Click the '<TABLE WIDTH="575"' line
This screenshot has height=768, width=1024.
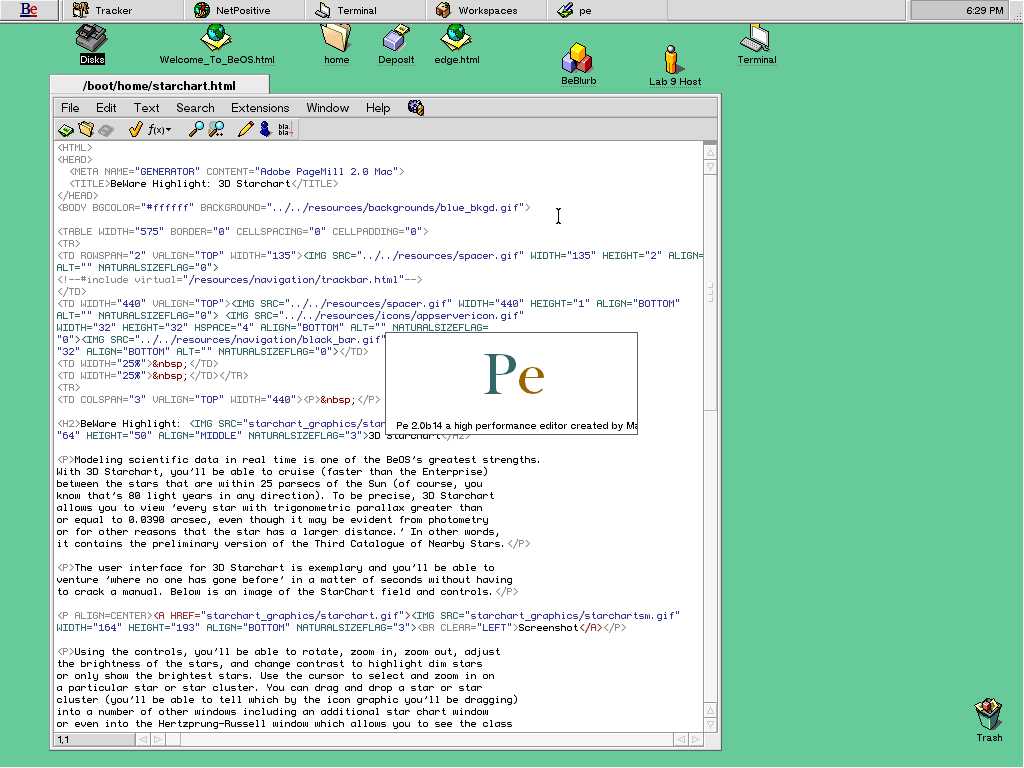click(243, 232)
